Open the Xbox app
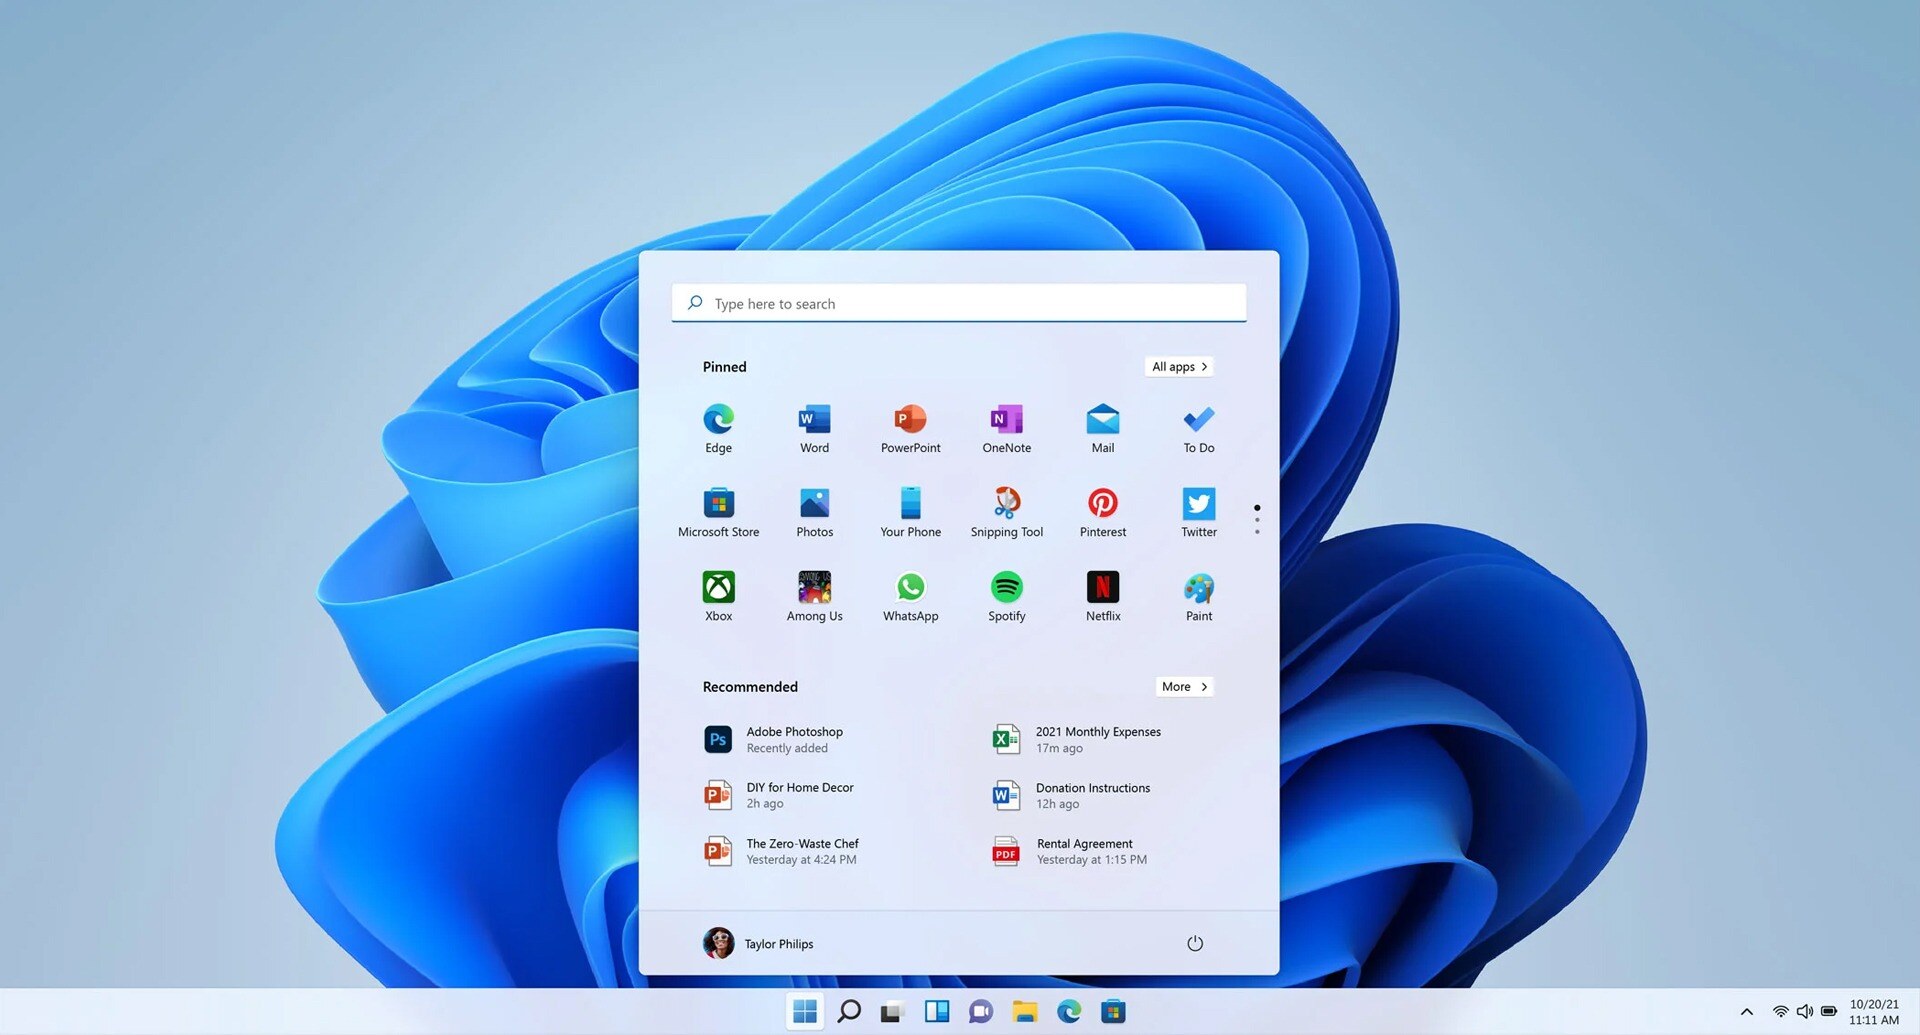This screenshot has height=1035, width=1920. (718, 596)
